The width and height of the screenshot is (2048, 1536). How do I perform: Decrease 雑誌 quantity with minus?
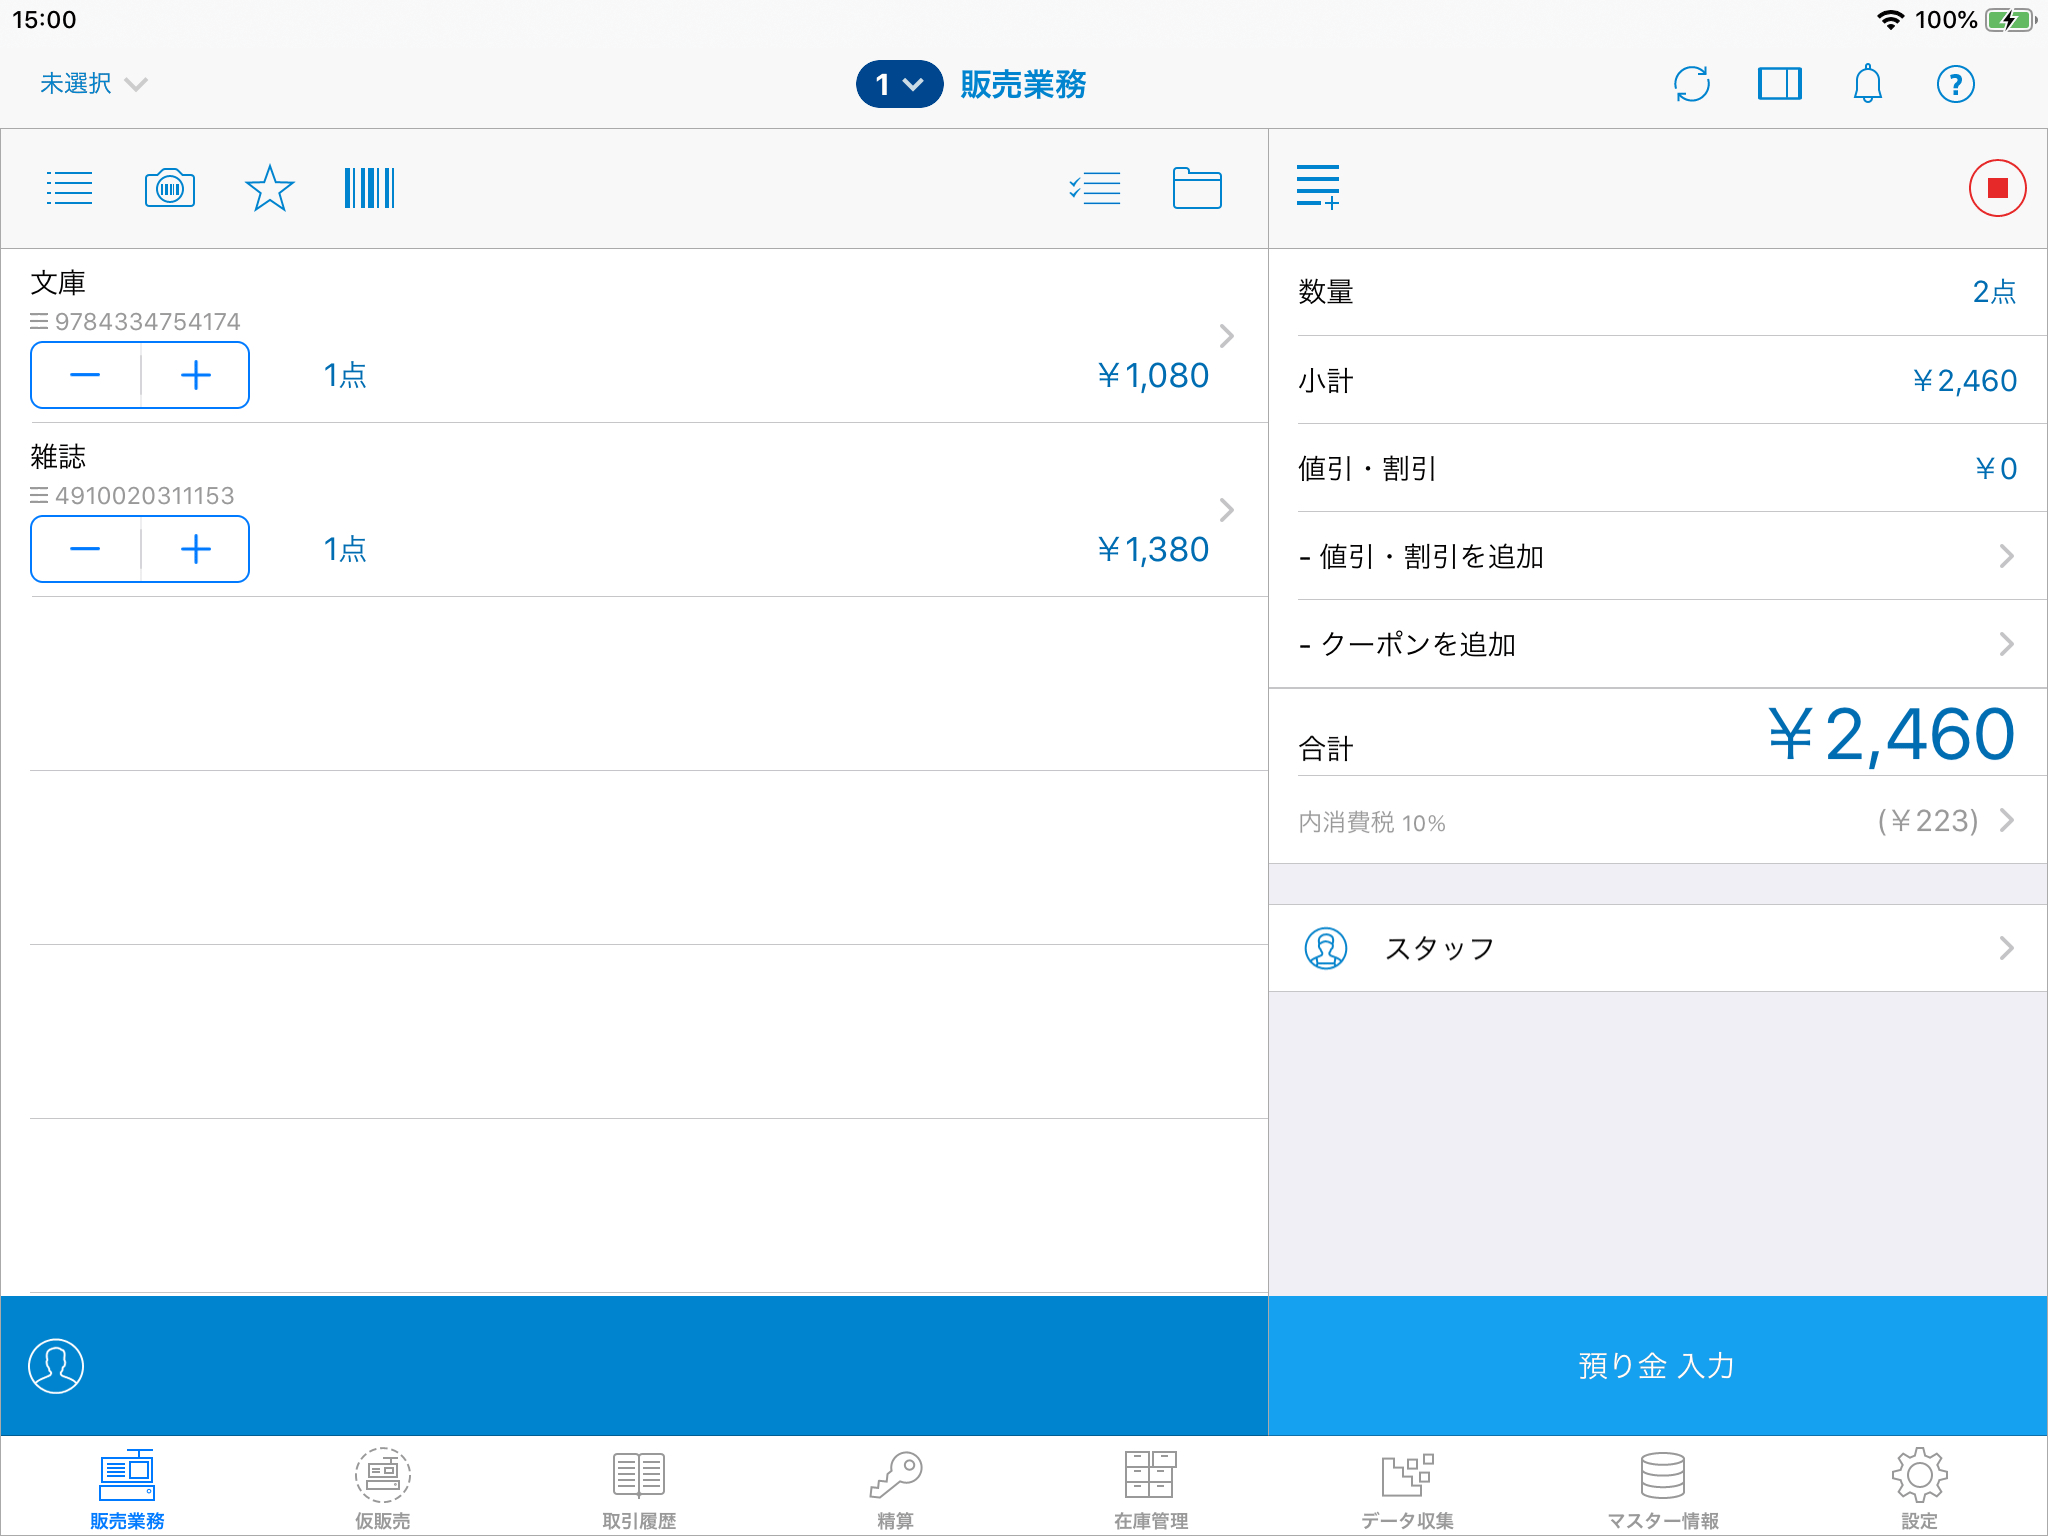[x=85, y=550]
